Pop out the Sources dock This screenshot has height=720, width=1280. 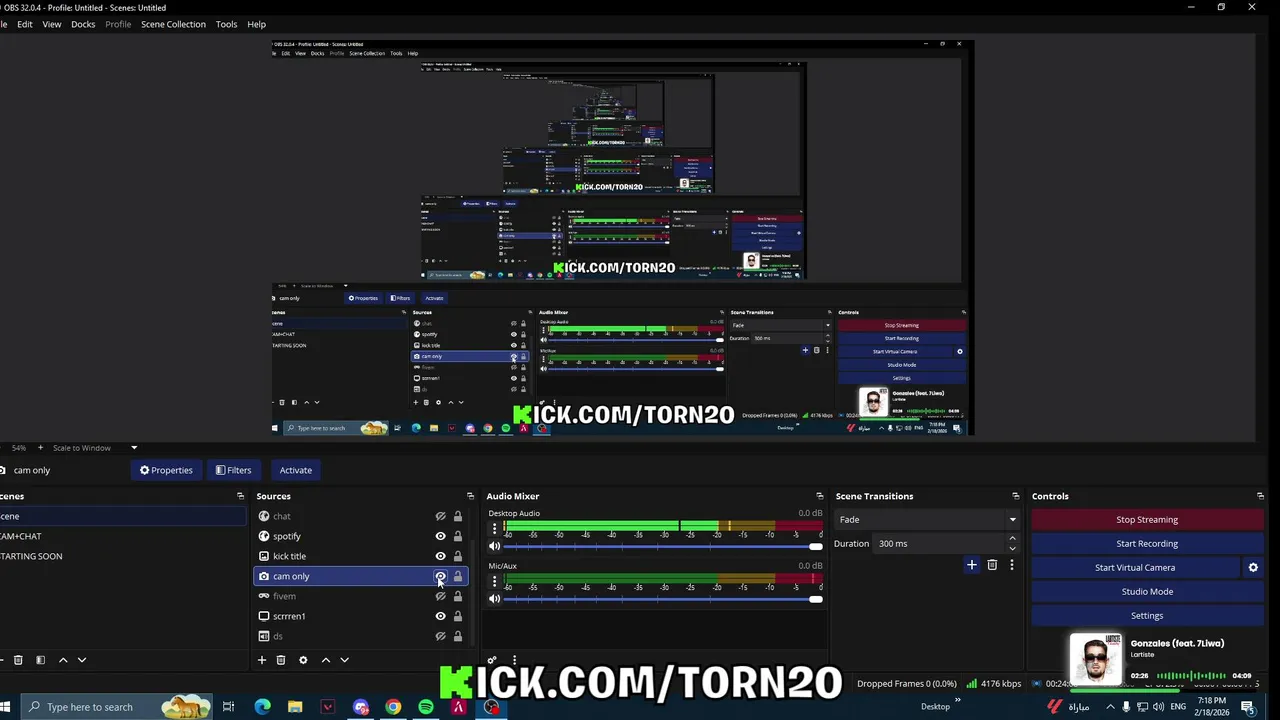click(x=470, y=496)
